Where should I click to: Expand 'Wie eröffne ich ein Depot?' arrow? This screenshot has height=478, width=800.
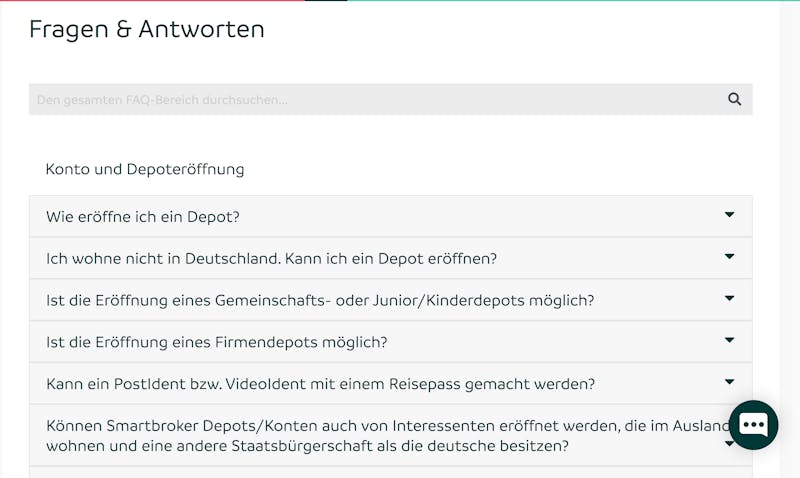click(730, 215)
